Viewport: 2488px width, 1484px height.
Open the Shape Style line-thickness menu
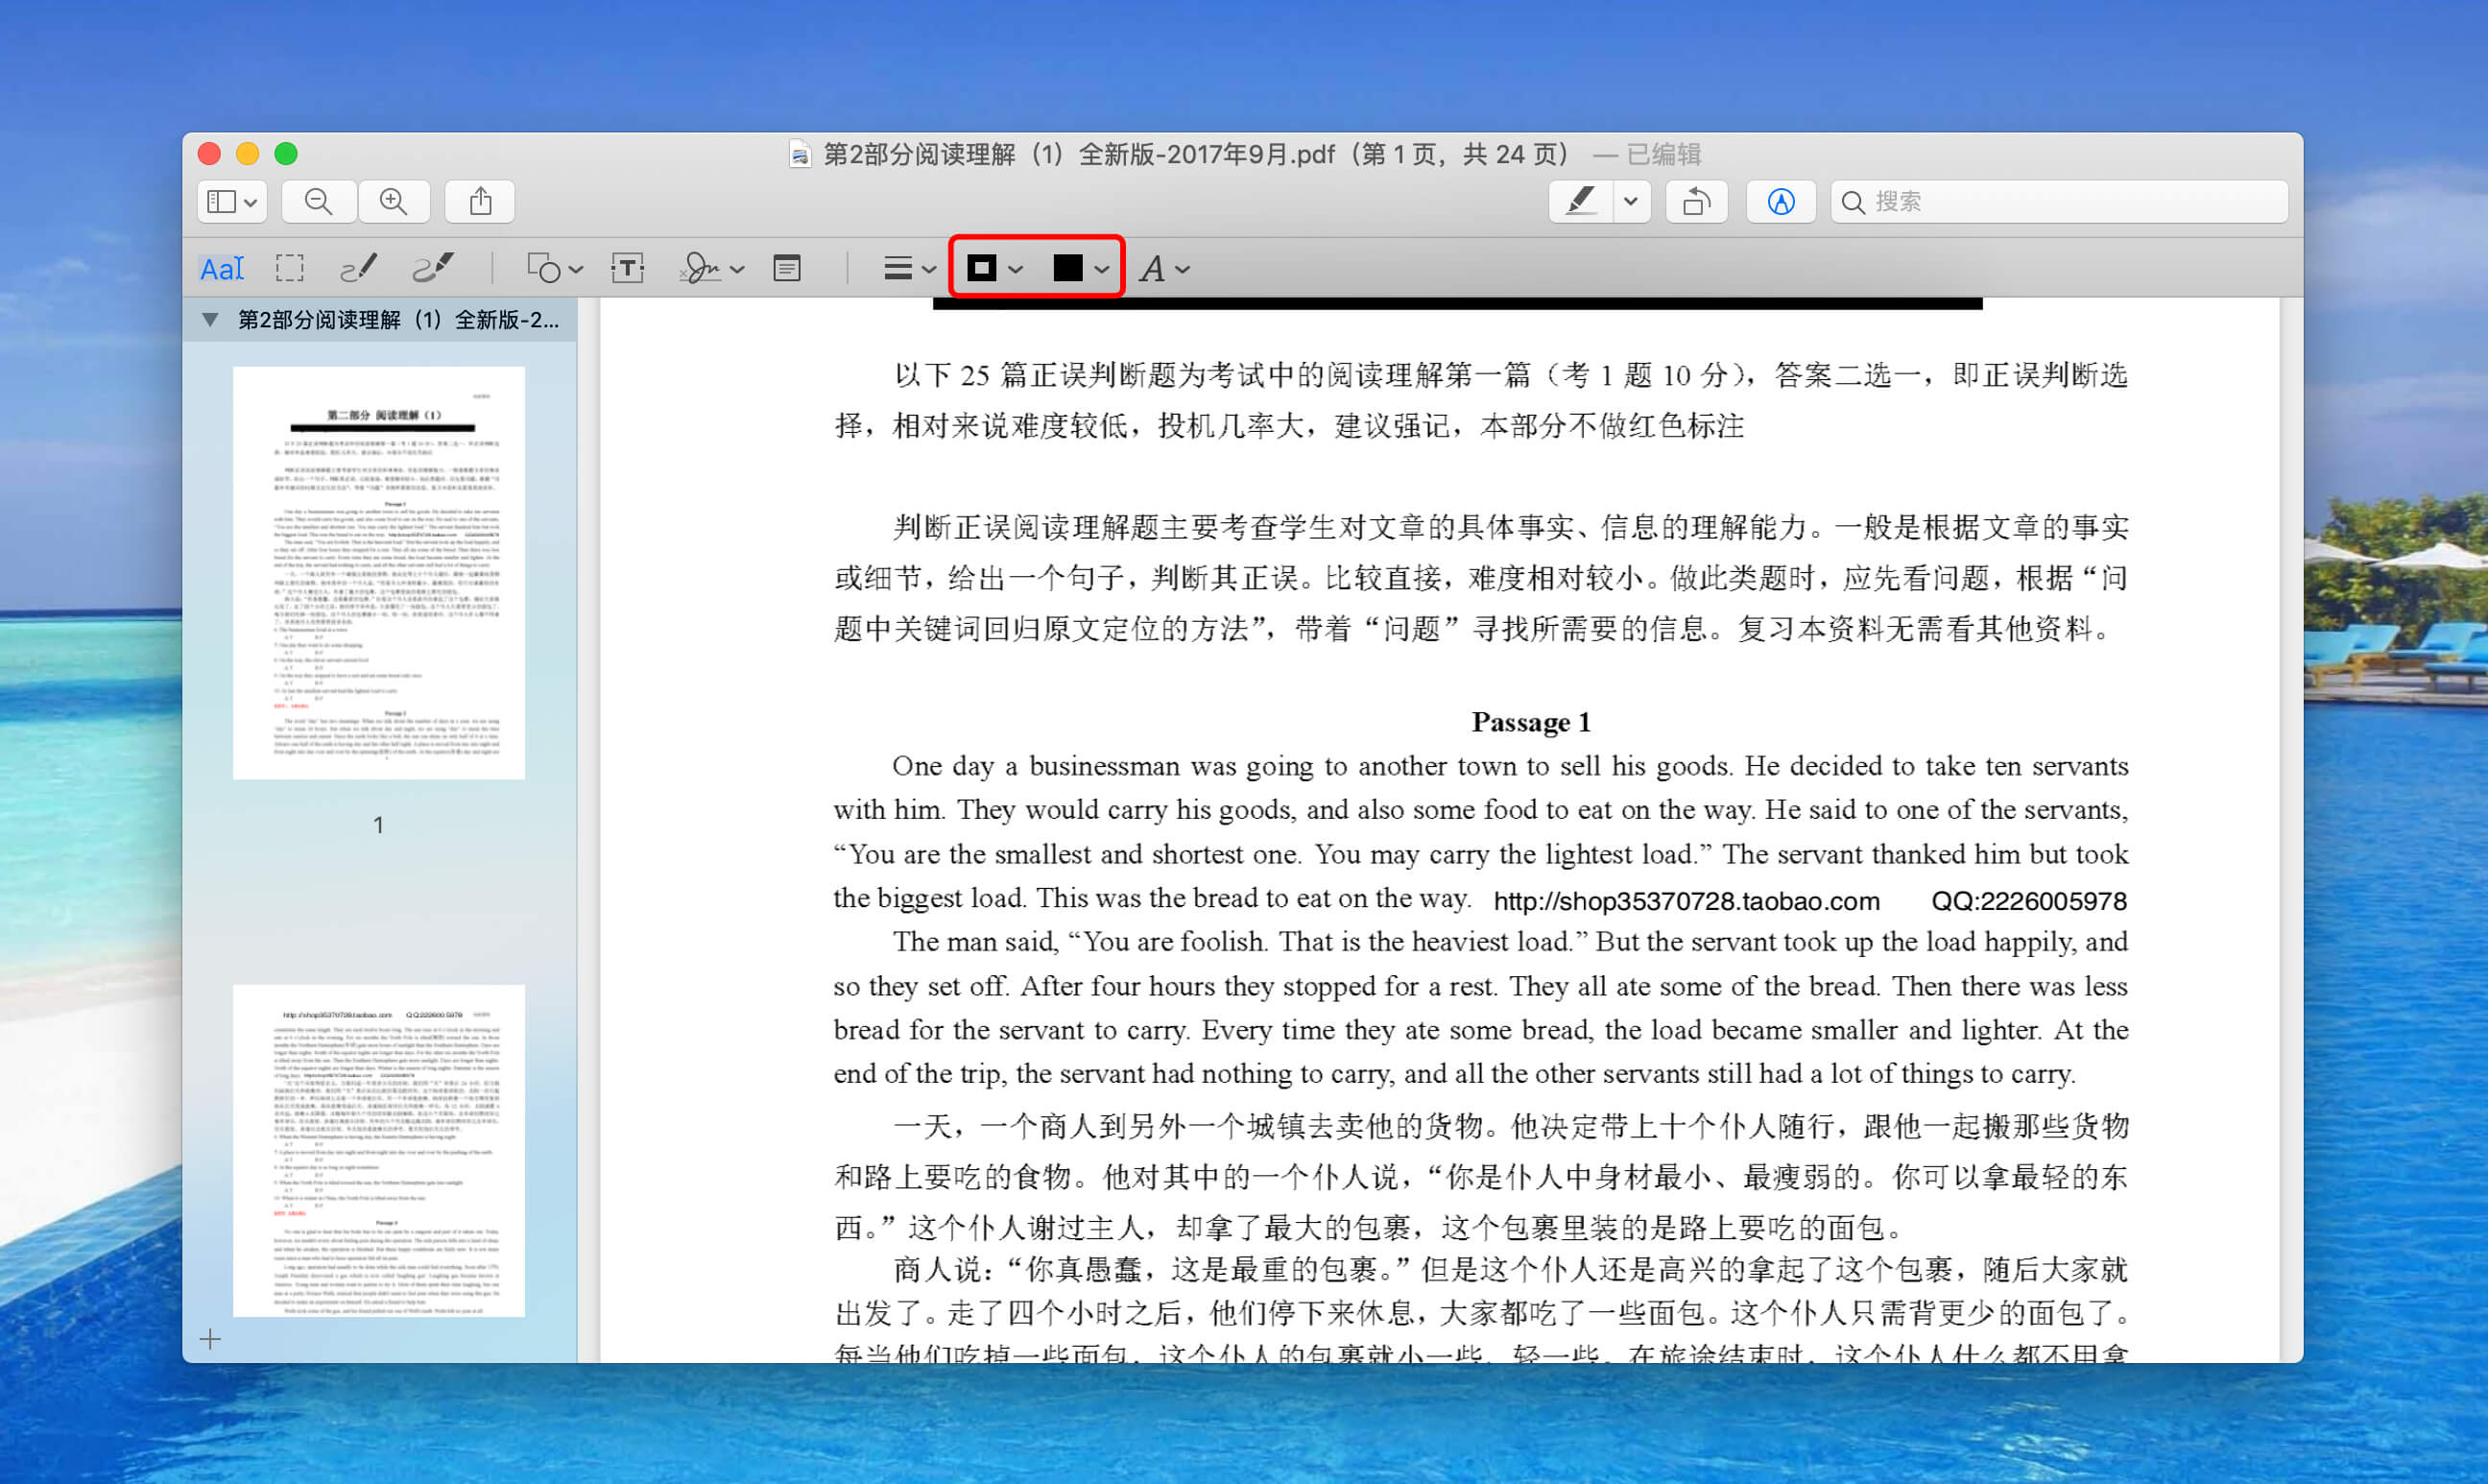(x=909, y=268)
